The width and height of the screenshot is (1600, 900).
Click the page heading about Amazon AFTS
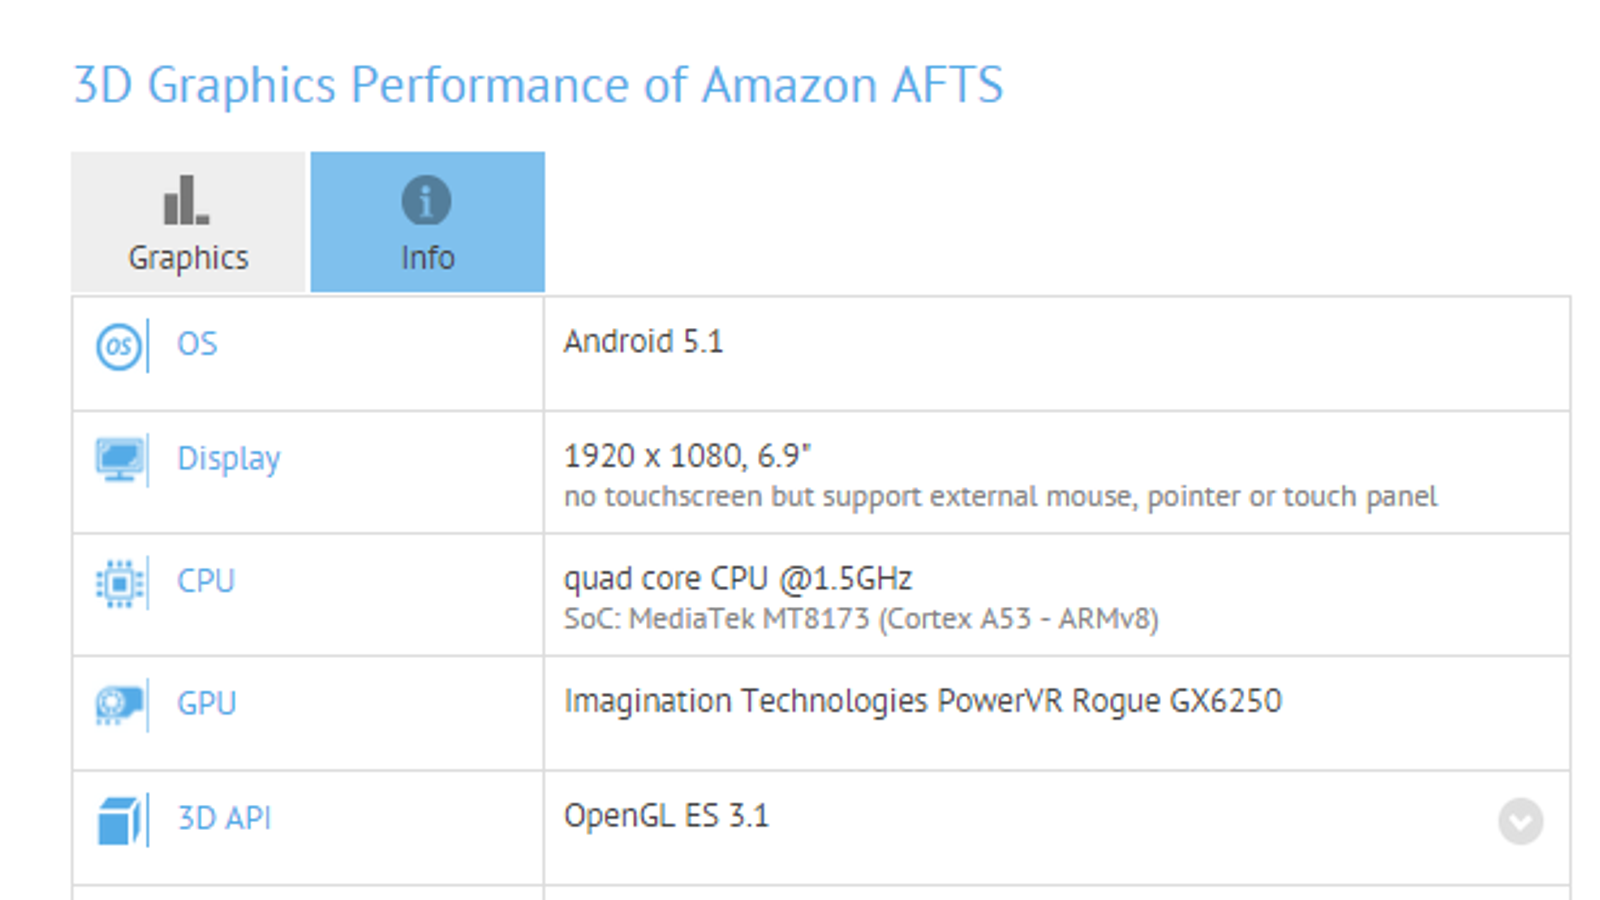click(538, 85)
